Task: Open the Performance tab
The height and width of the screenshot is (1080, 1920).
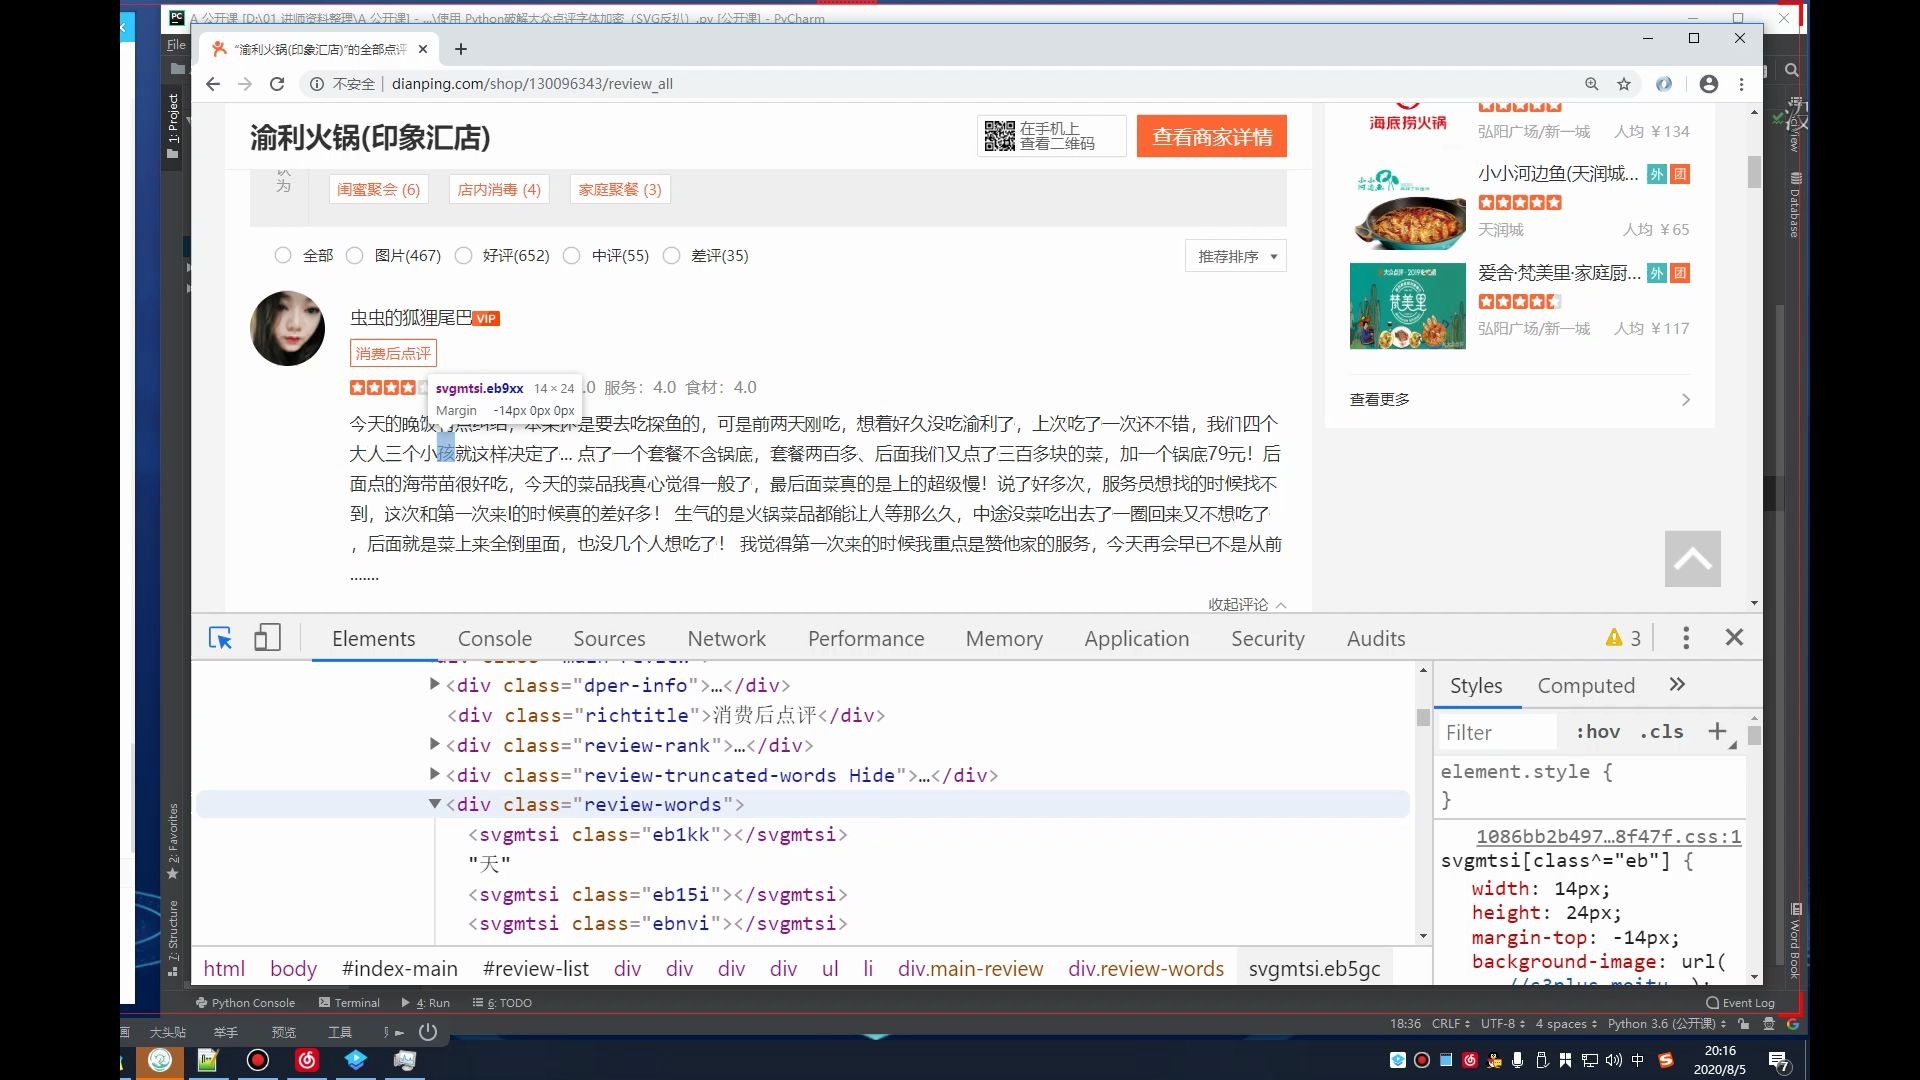Action: (x=866, y=639)
